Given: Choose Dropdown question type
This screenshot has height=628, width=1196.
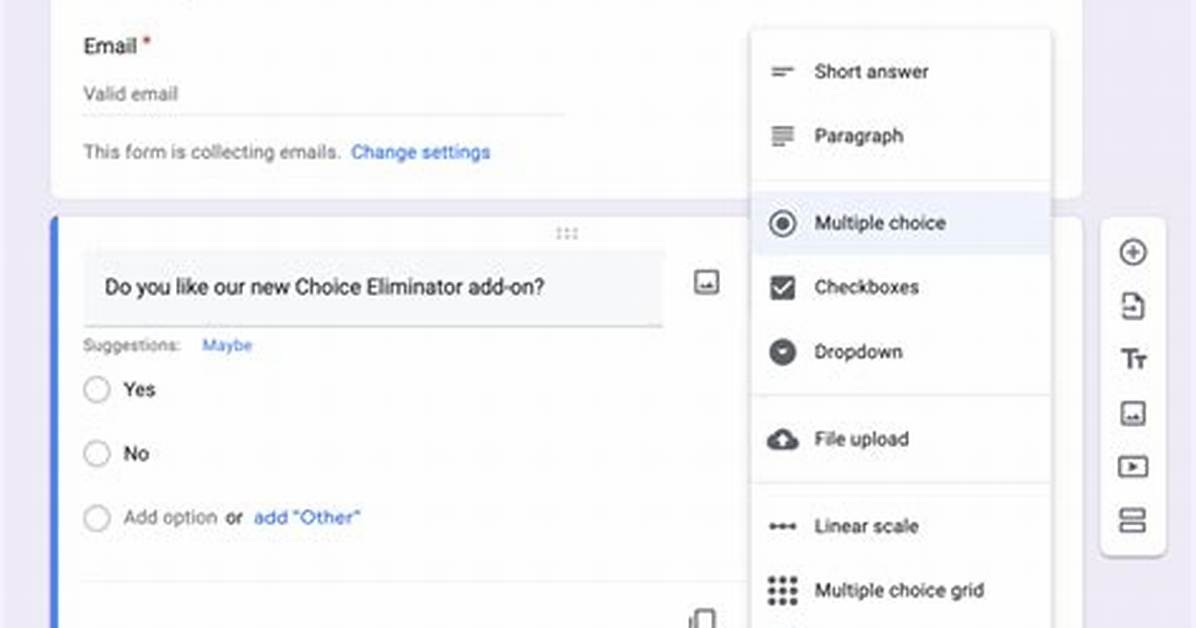Looking at the screenshot, I should coord(901,352).
